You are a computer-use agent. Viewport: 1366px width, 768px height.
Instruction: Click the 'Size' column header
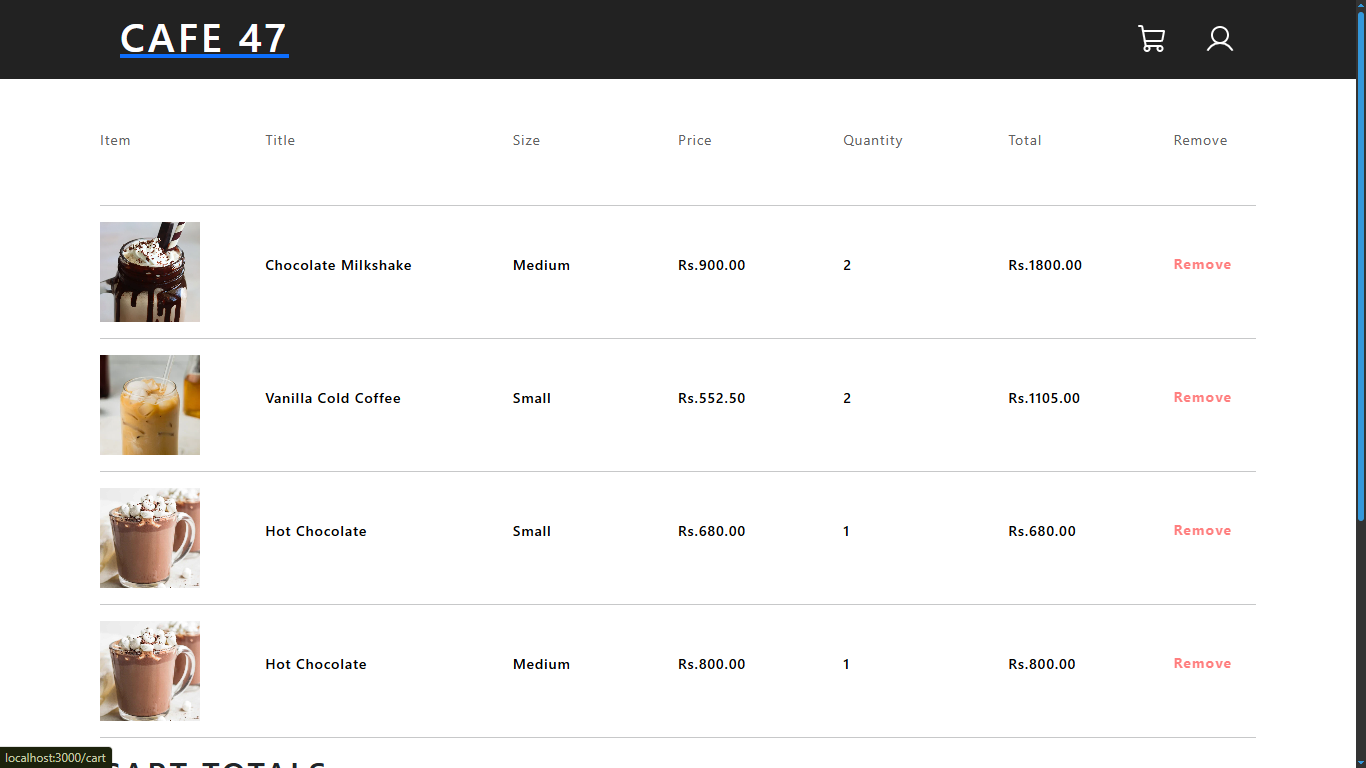point(526,140)
